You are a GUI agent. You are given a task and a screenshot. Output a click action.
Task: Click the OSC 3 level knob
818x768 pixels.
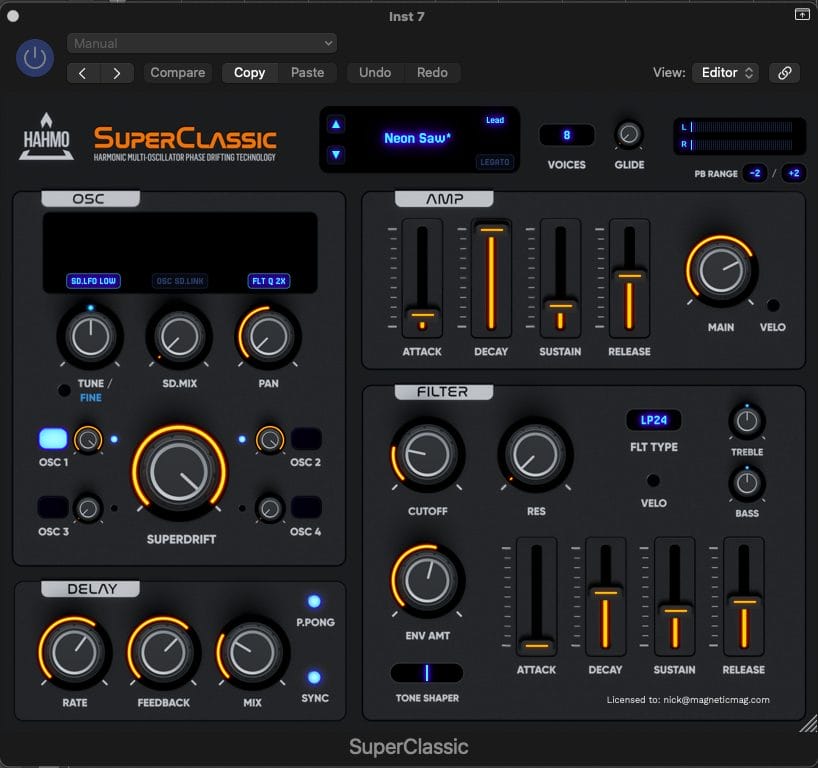coord(88,508)
